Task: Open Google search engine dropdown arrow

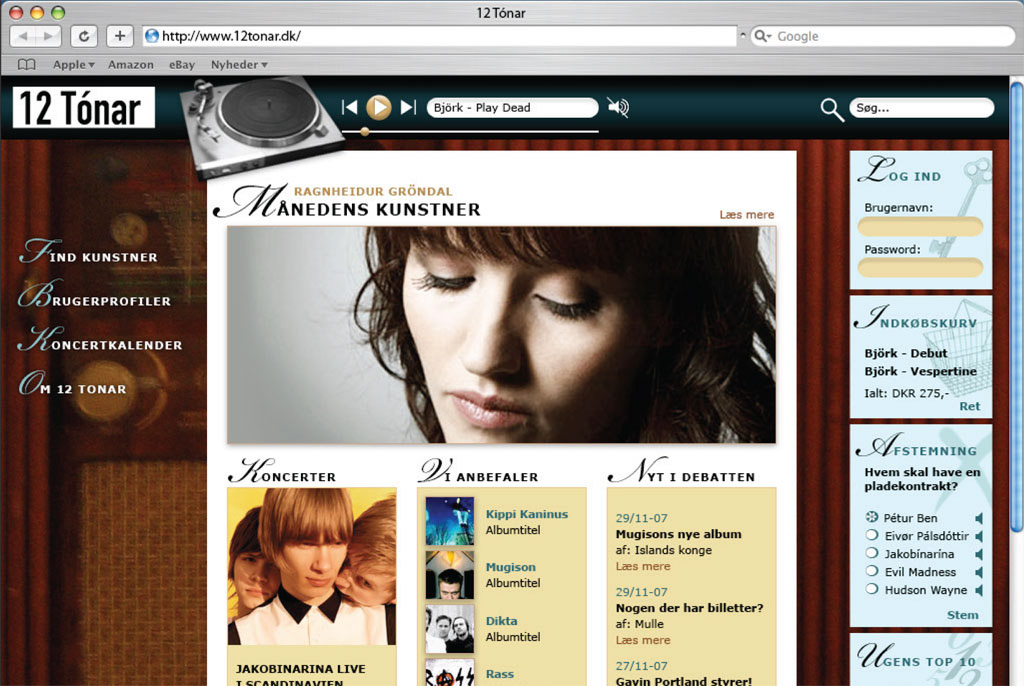Action: pos(769,37)
